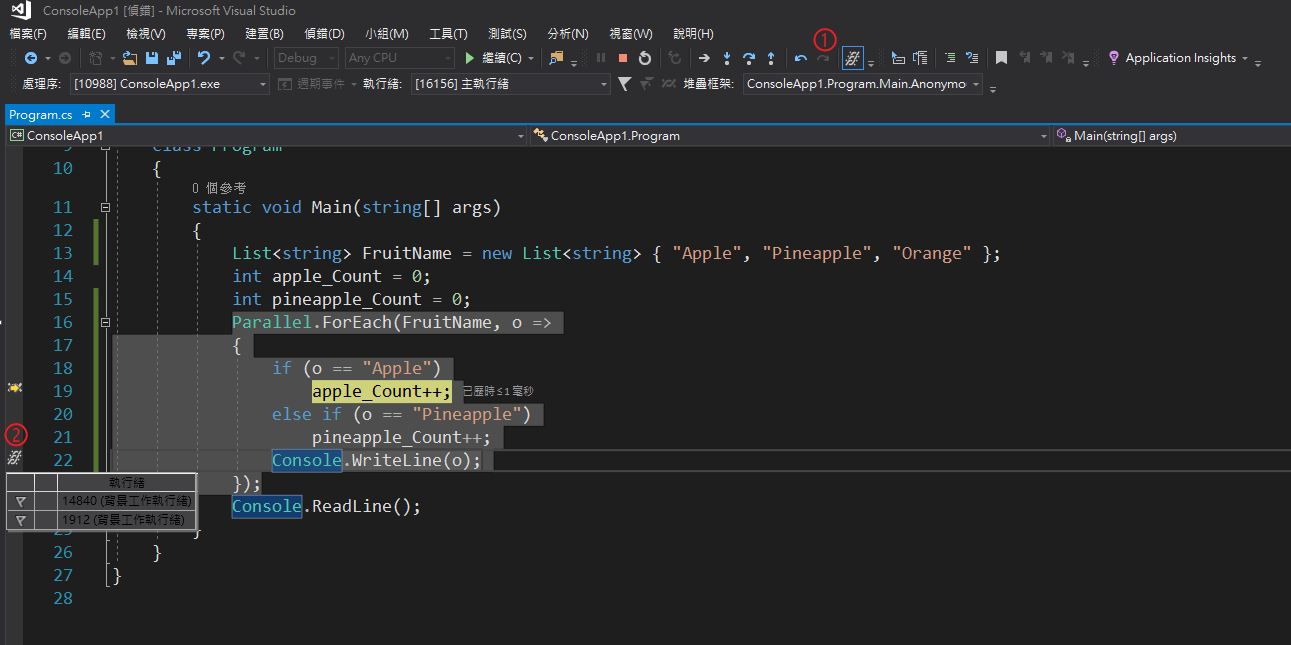Screen dimensions: 1291x645
Task: Close the Program.cs tab
Action: pos(105,115)
